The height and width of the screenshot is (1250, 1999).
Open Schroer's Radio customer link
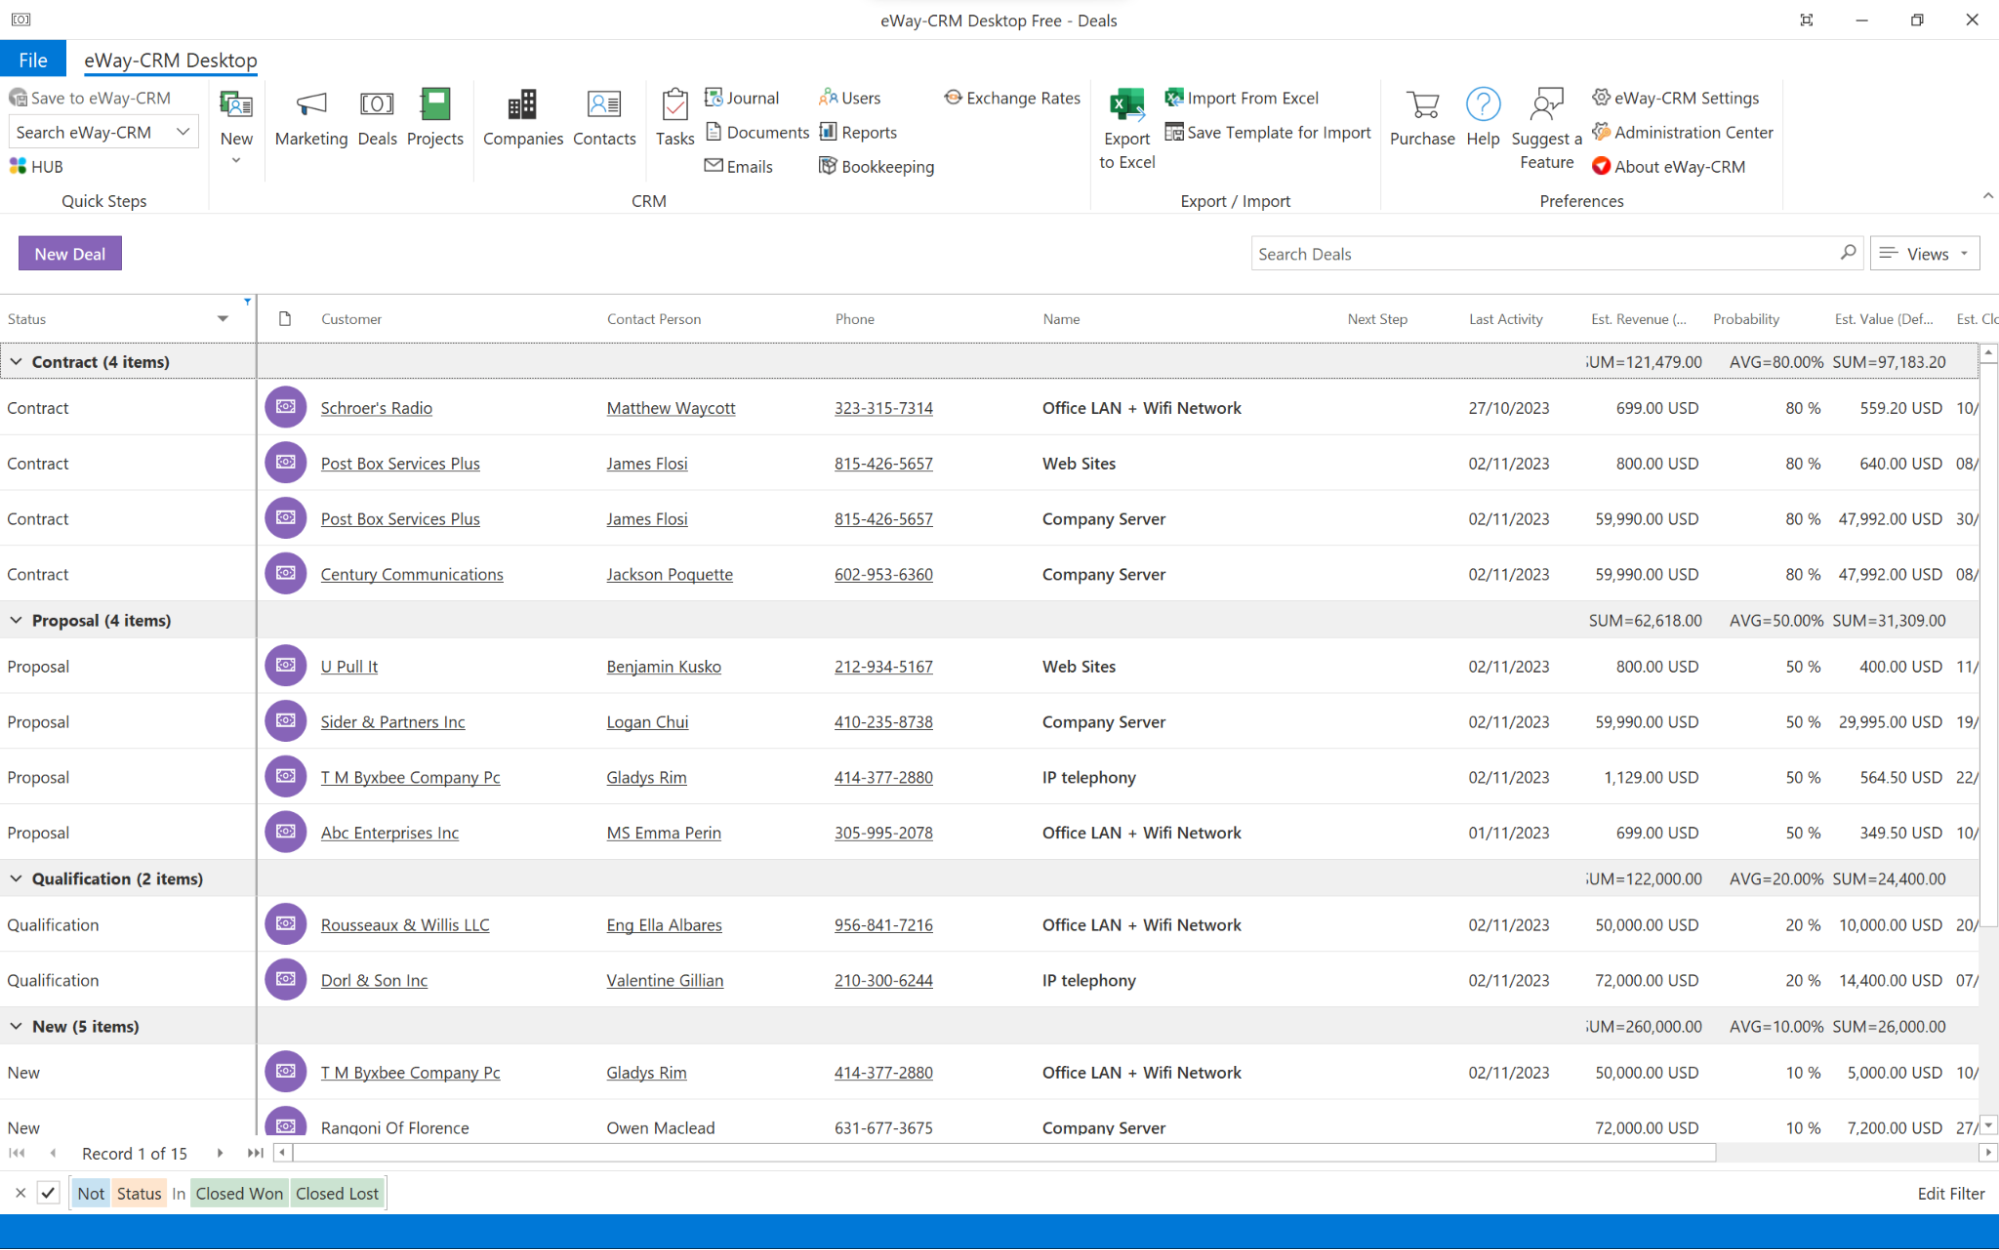click(376, 407)
